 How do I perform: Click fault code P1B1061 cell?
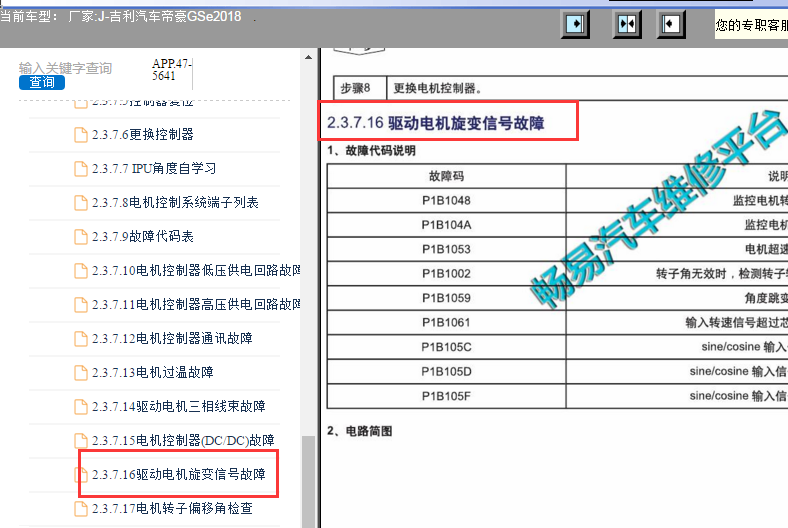446,323
